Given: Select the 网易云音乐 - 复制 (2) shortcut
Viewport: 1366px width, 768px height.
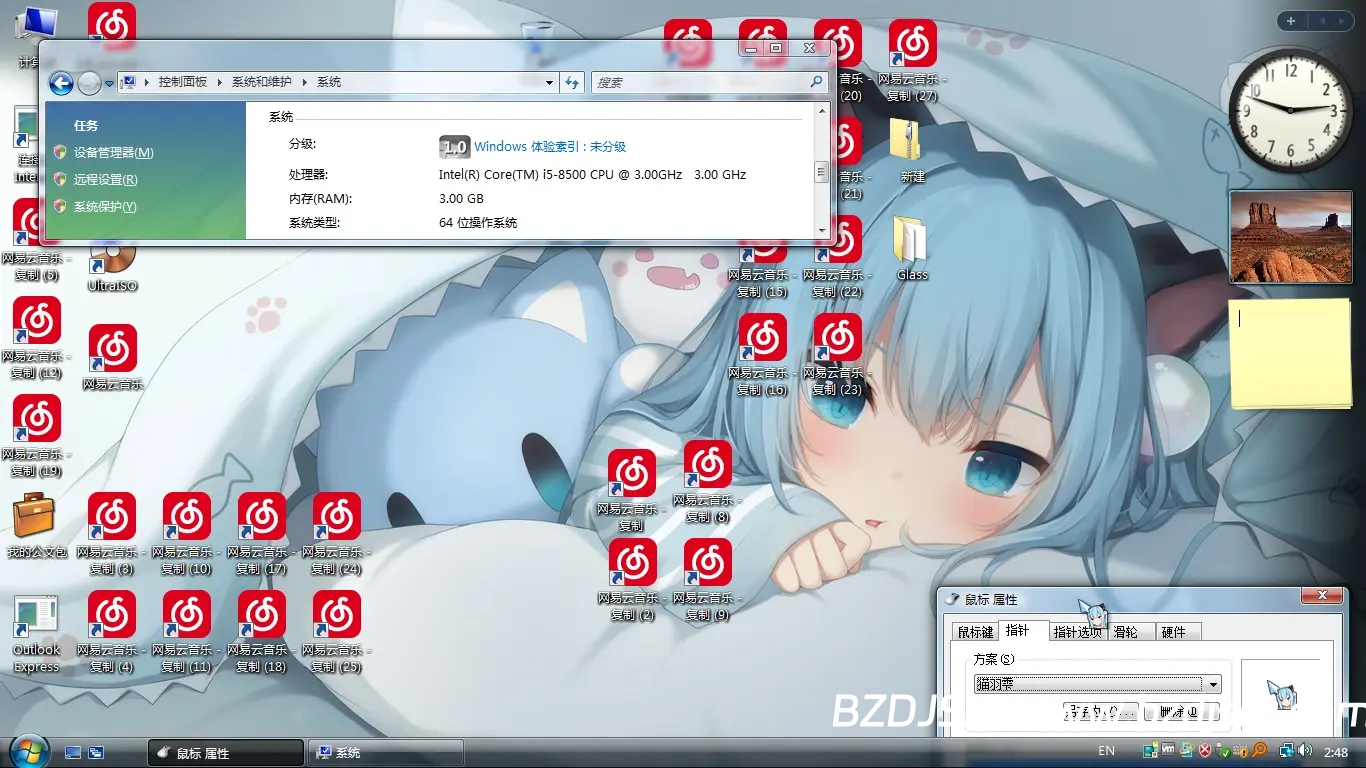Looking at the screenshot, I should 633,580.
